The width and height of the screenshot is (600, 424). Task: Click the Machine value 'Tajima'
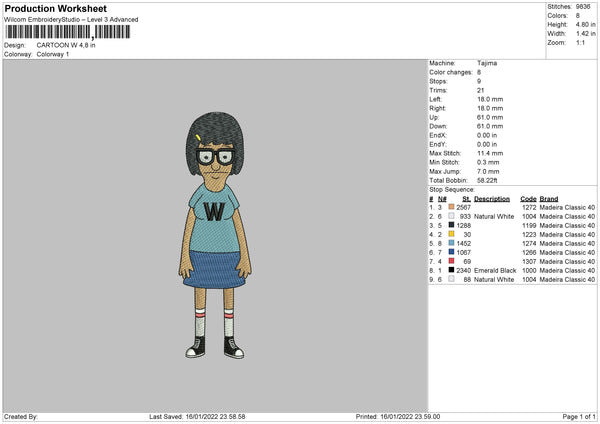[x=487, y=63]
